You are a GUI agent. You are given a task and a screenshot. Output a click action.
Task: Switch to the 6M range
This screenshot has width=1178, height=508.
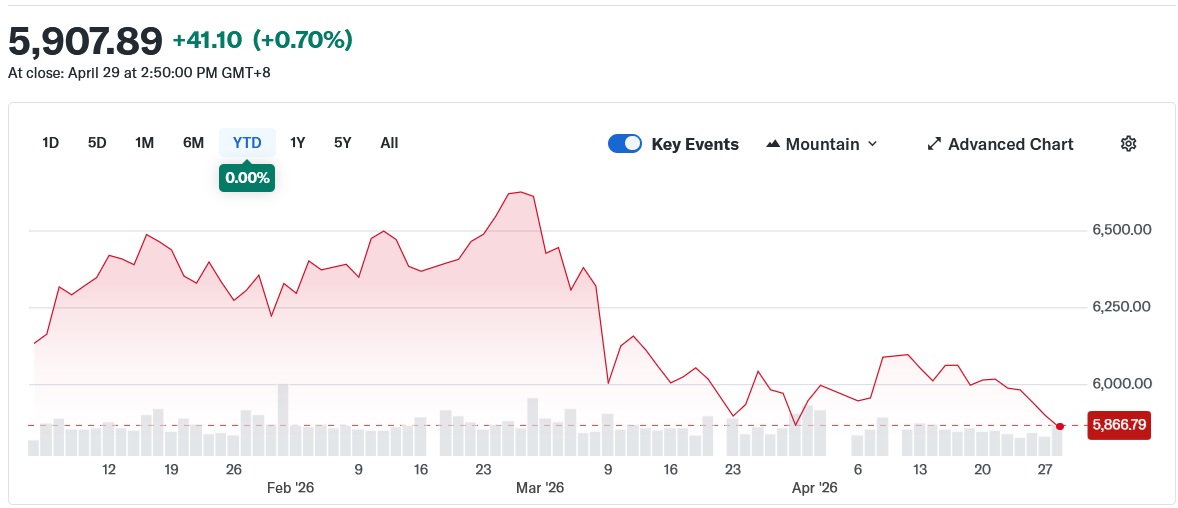193,143
